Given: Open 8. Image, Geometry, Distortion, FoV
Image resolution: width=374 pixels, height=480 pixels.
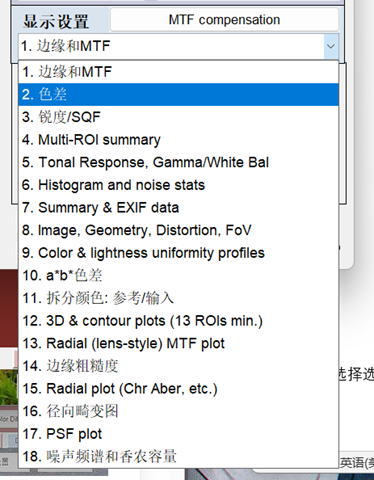Looking at the screenshot, I should pyautogui.click(x=179, y=231).
